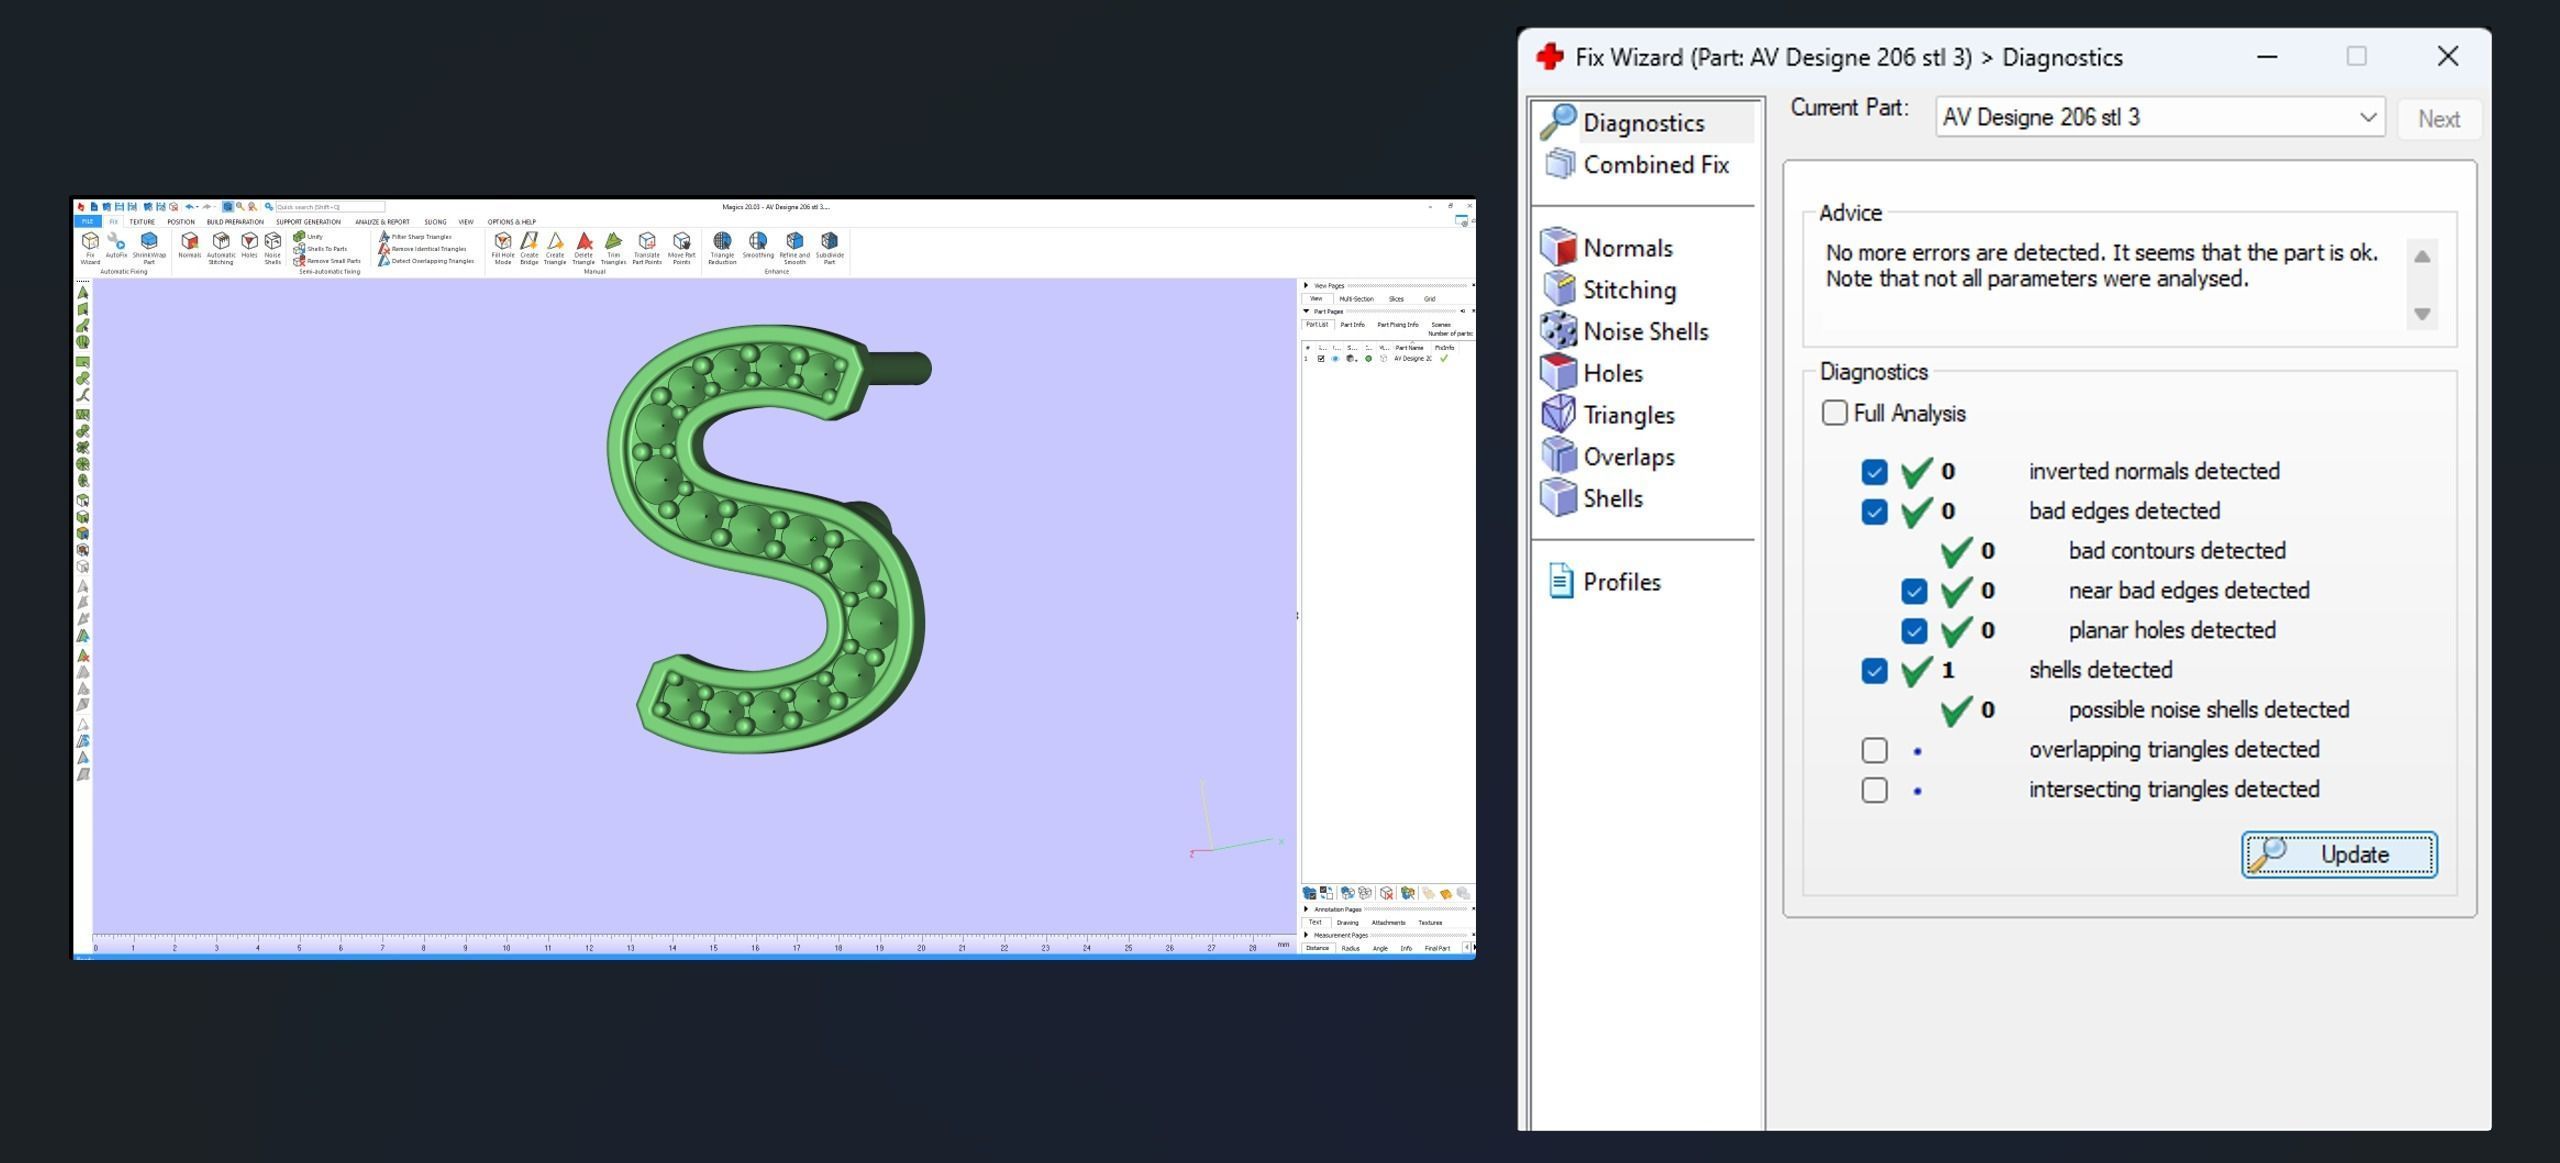
Task: Enable overlapping triangles detection checkbox
Action: click(1875, 750)
